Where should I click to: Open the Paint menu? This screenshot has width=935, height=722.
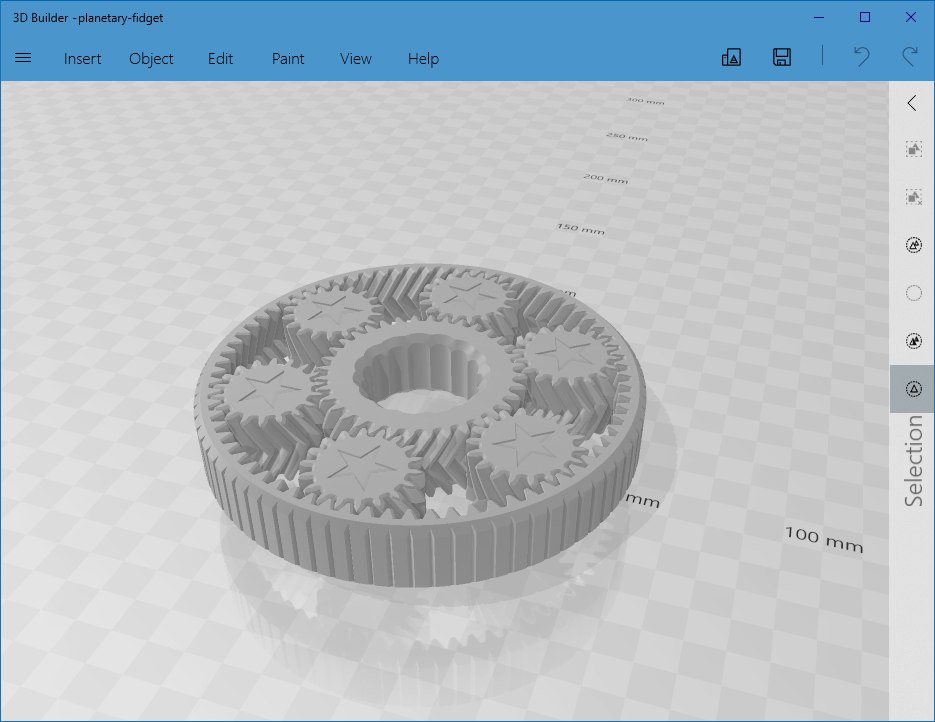coord(288,59)
